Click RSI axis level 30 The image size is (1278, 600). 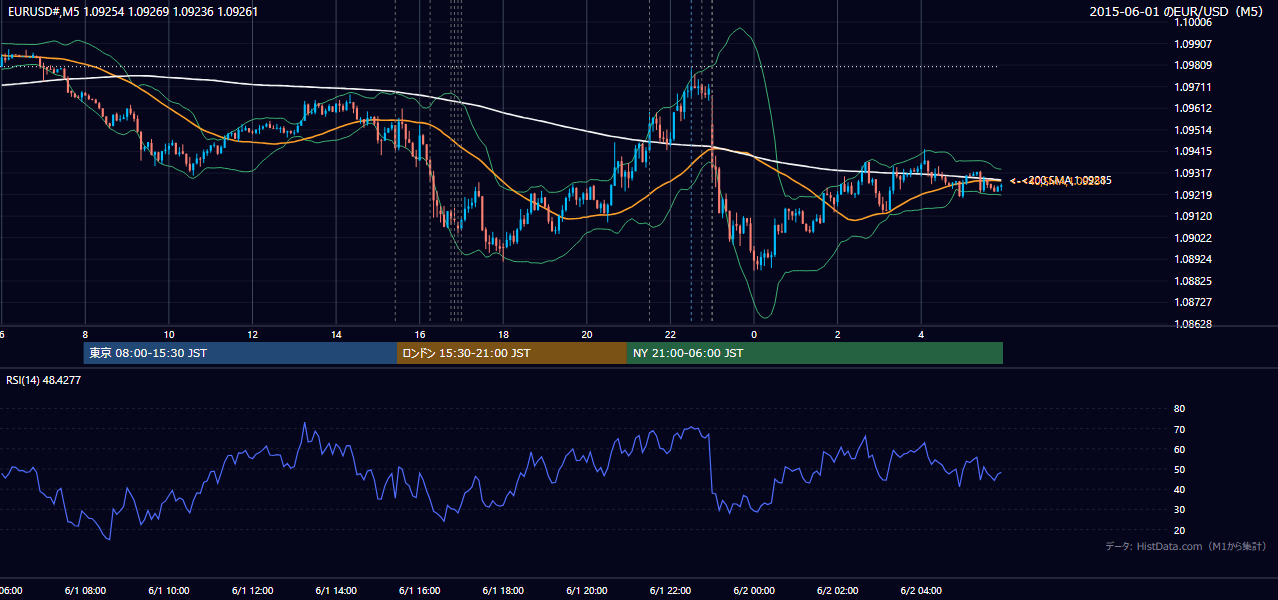(x=1179, y=510)
